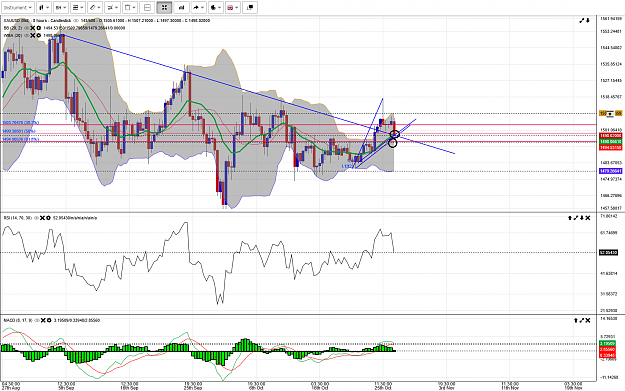The image size is (625, 391).
Task: Toggle visibility of the main candlestick series
Action: 76,20
